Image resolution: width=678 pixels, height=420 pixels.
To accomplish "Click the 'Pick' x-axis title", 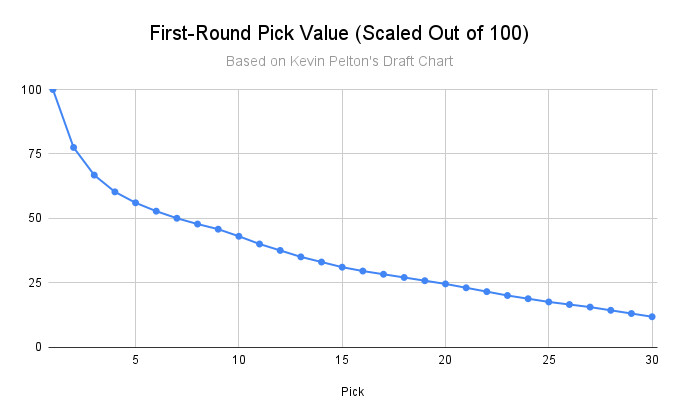I will point(351,391).
